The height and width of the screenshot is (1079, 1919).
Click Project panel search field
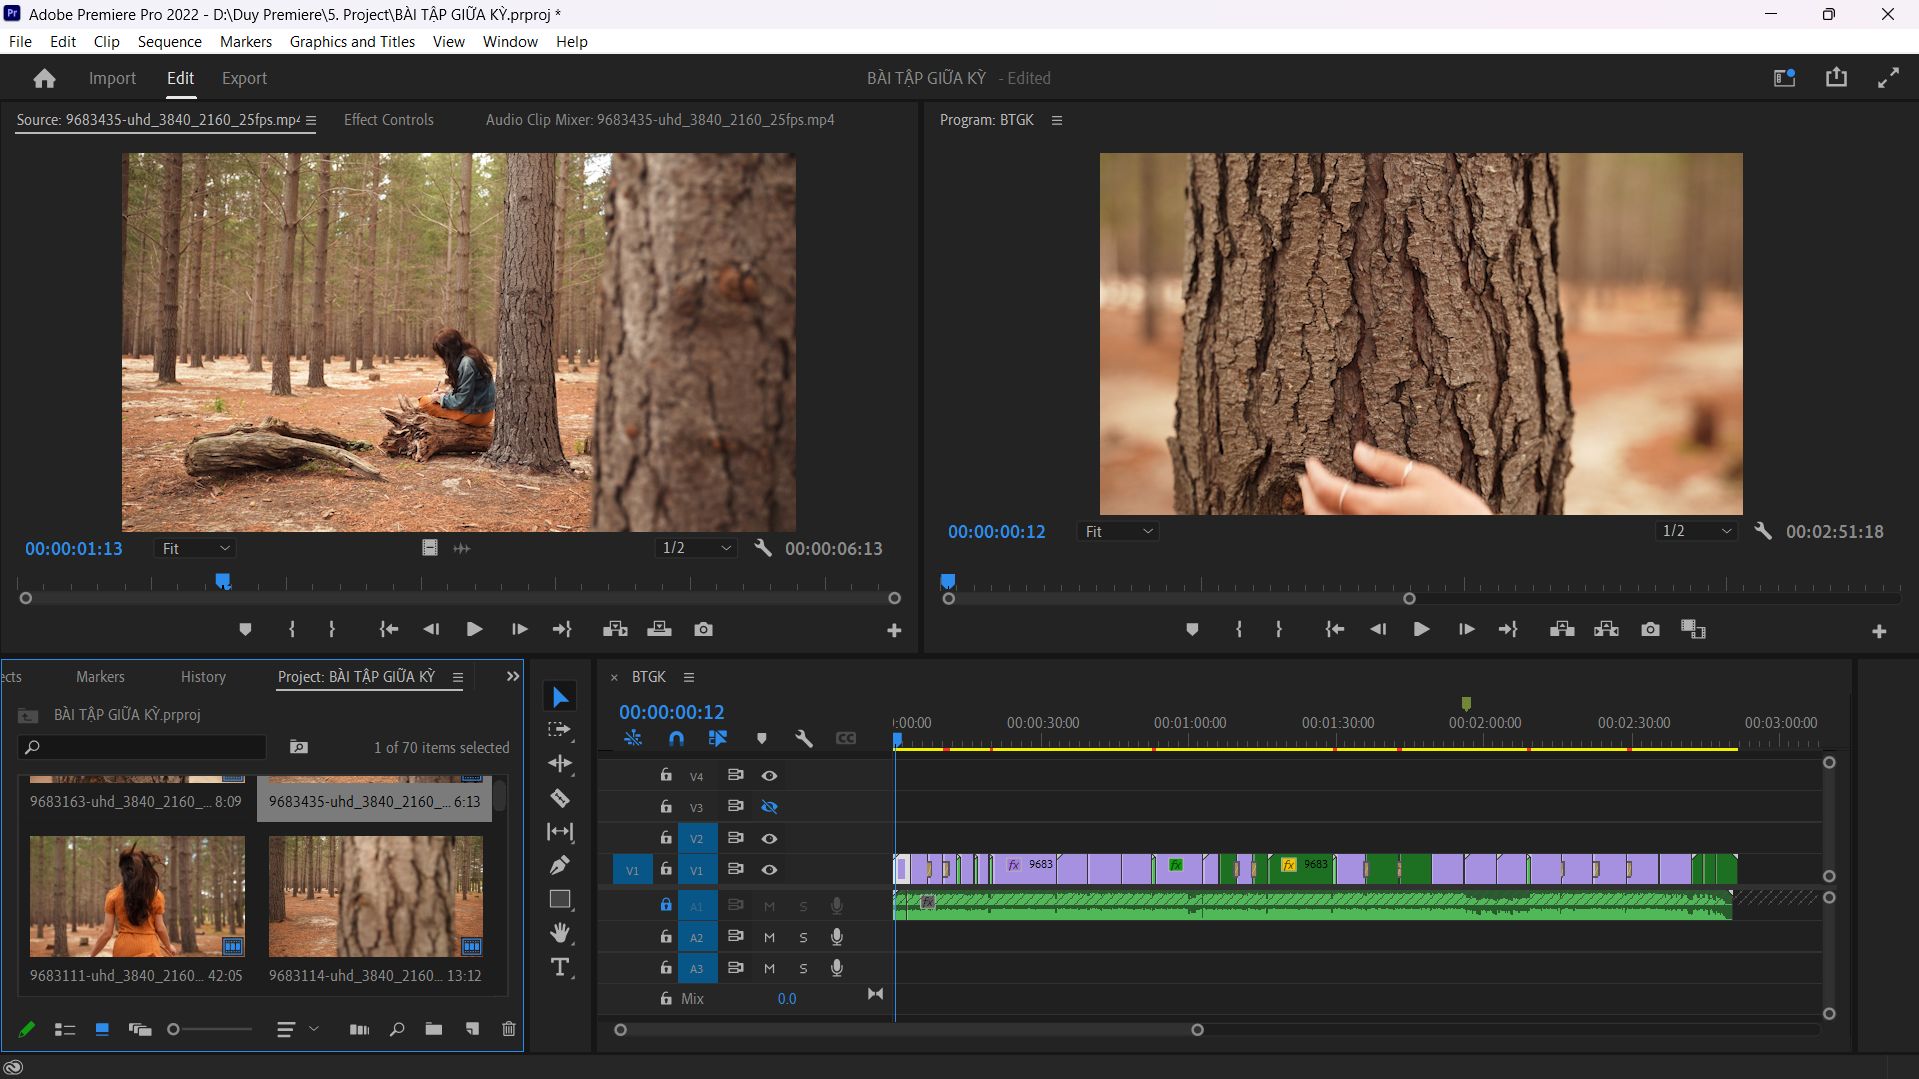pyautogui.click(x=142, y=748)
